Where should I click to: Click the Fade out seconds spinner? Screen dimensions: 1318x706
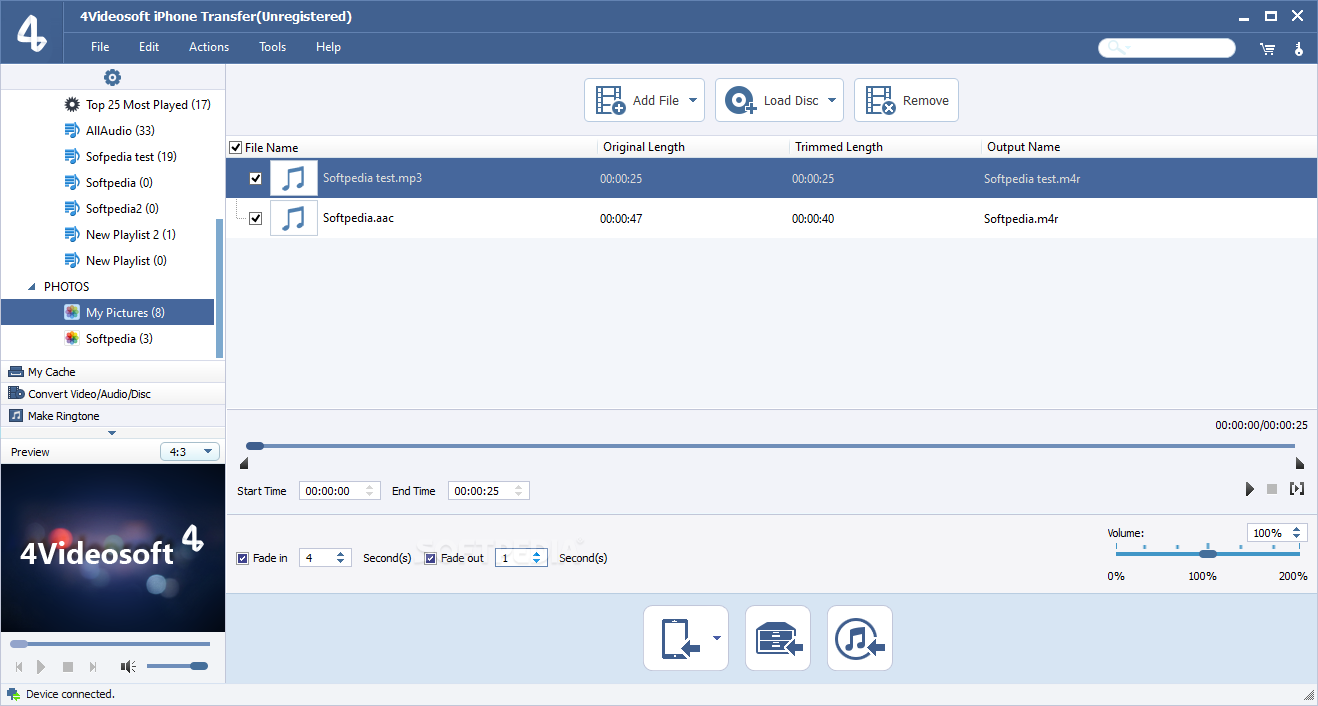[x=521, y=558]
